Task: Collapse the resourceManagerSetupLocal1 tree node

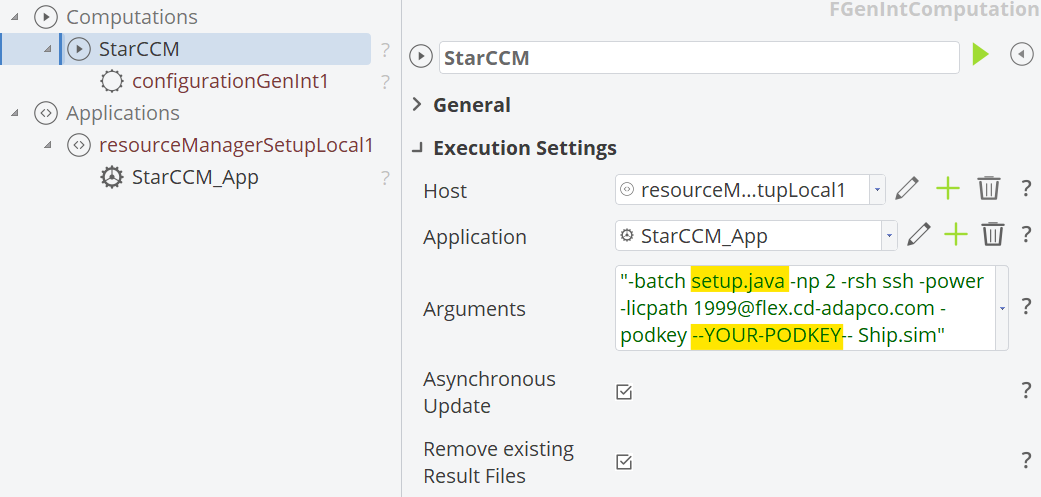Action: pyautogui.click(x=47, y=145)
